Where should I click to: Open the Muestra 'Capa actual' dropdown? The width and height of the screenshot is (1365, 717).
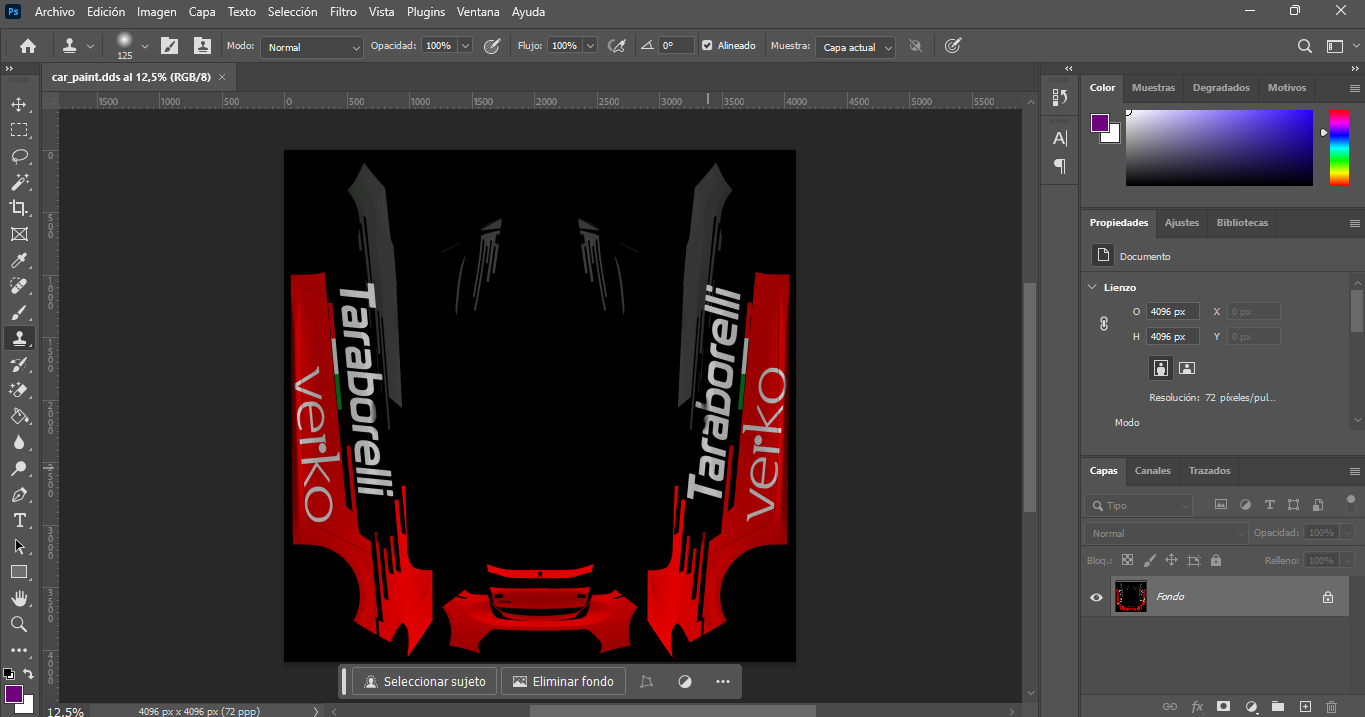click(x=855, y=47)
